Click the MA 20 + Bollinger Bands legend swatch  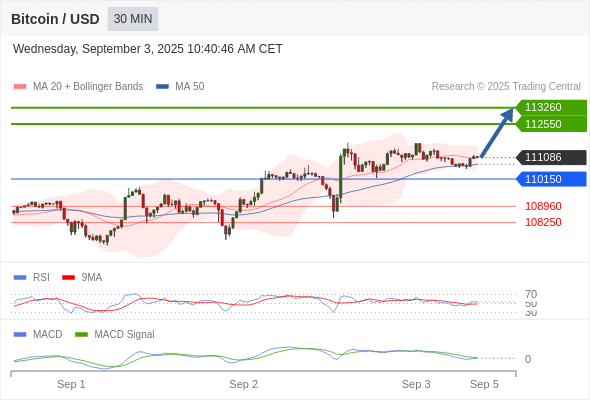coord(20,87)
